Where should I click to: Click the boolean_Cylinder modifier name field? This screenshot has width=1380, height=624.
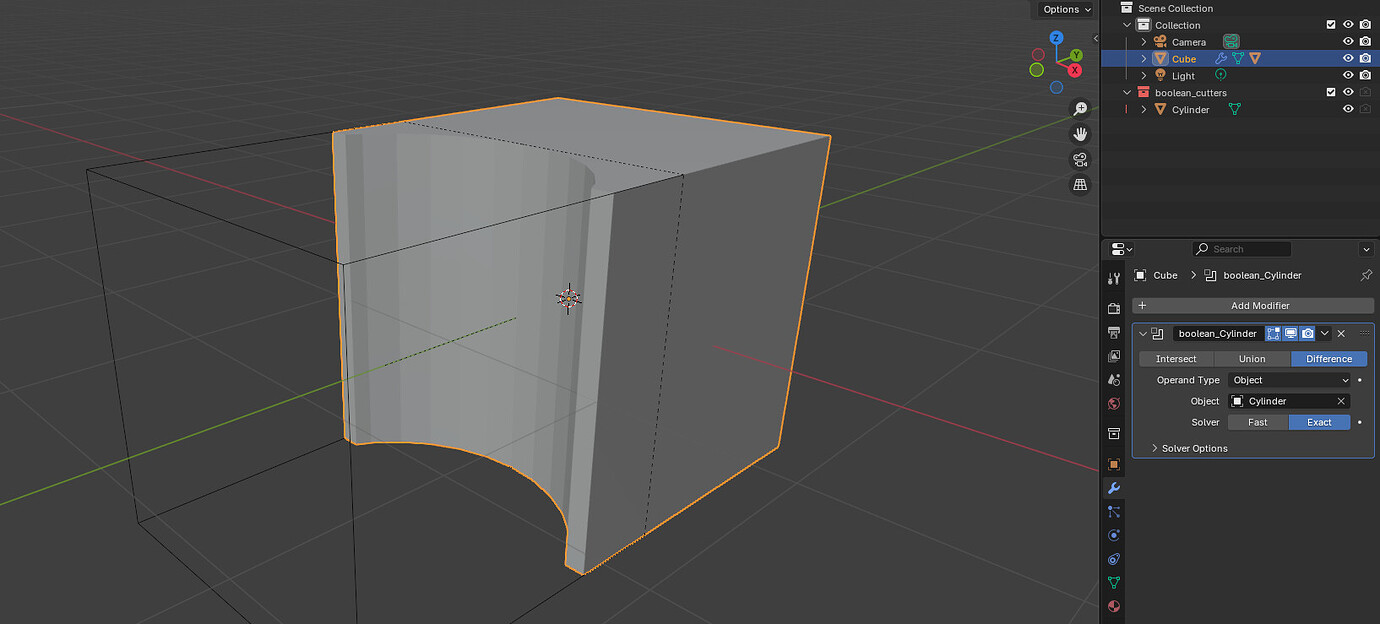click(1217, 334)
